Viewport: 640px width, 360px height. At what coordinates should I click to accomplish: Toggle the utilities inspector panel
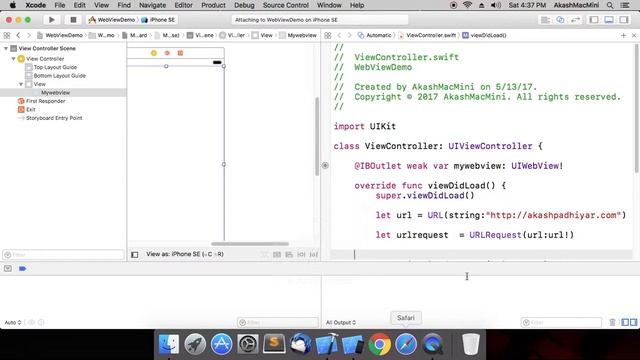(x=623, y=20)
